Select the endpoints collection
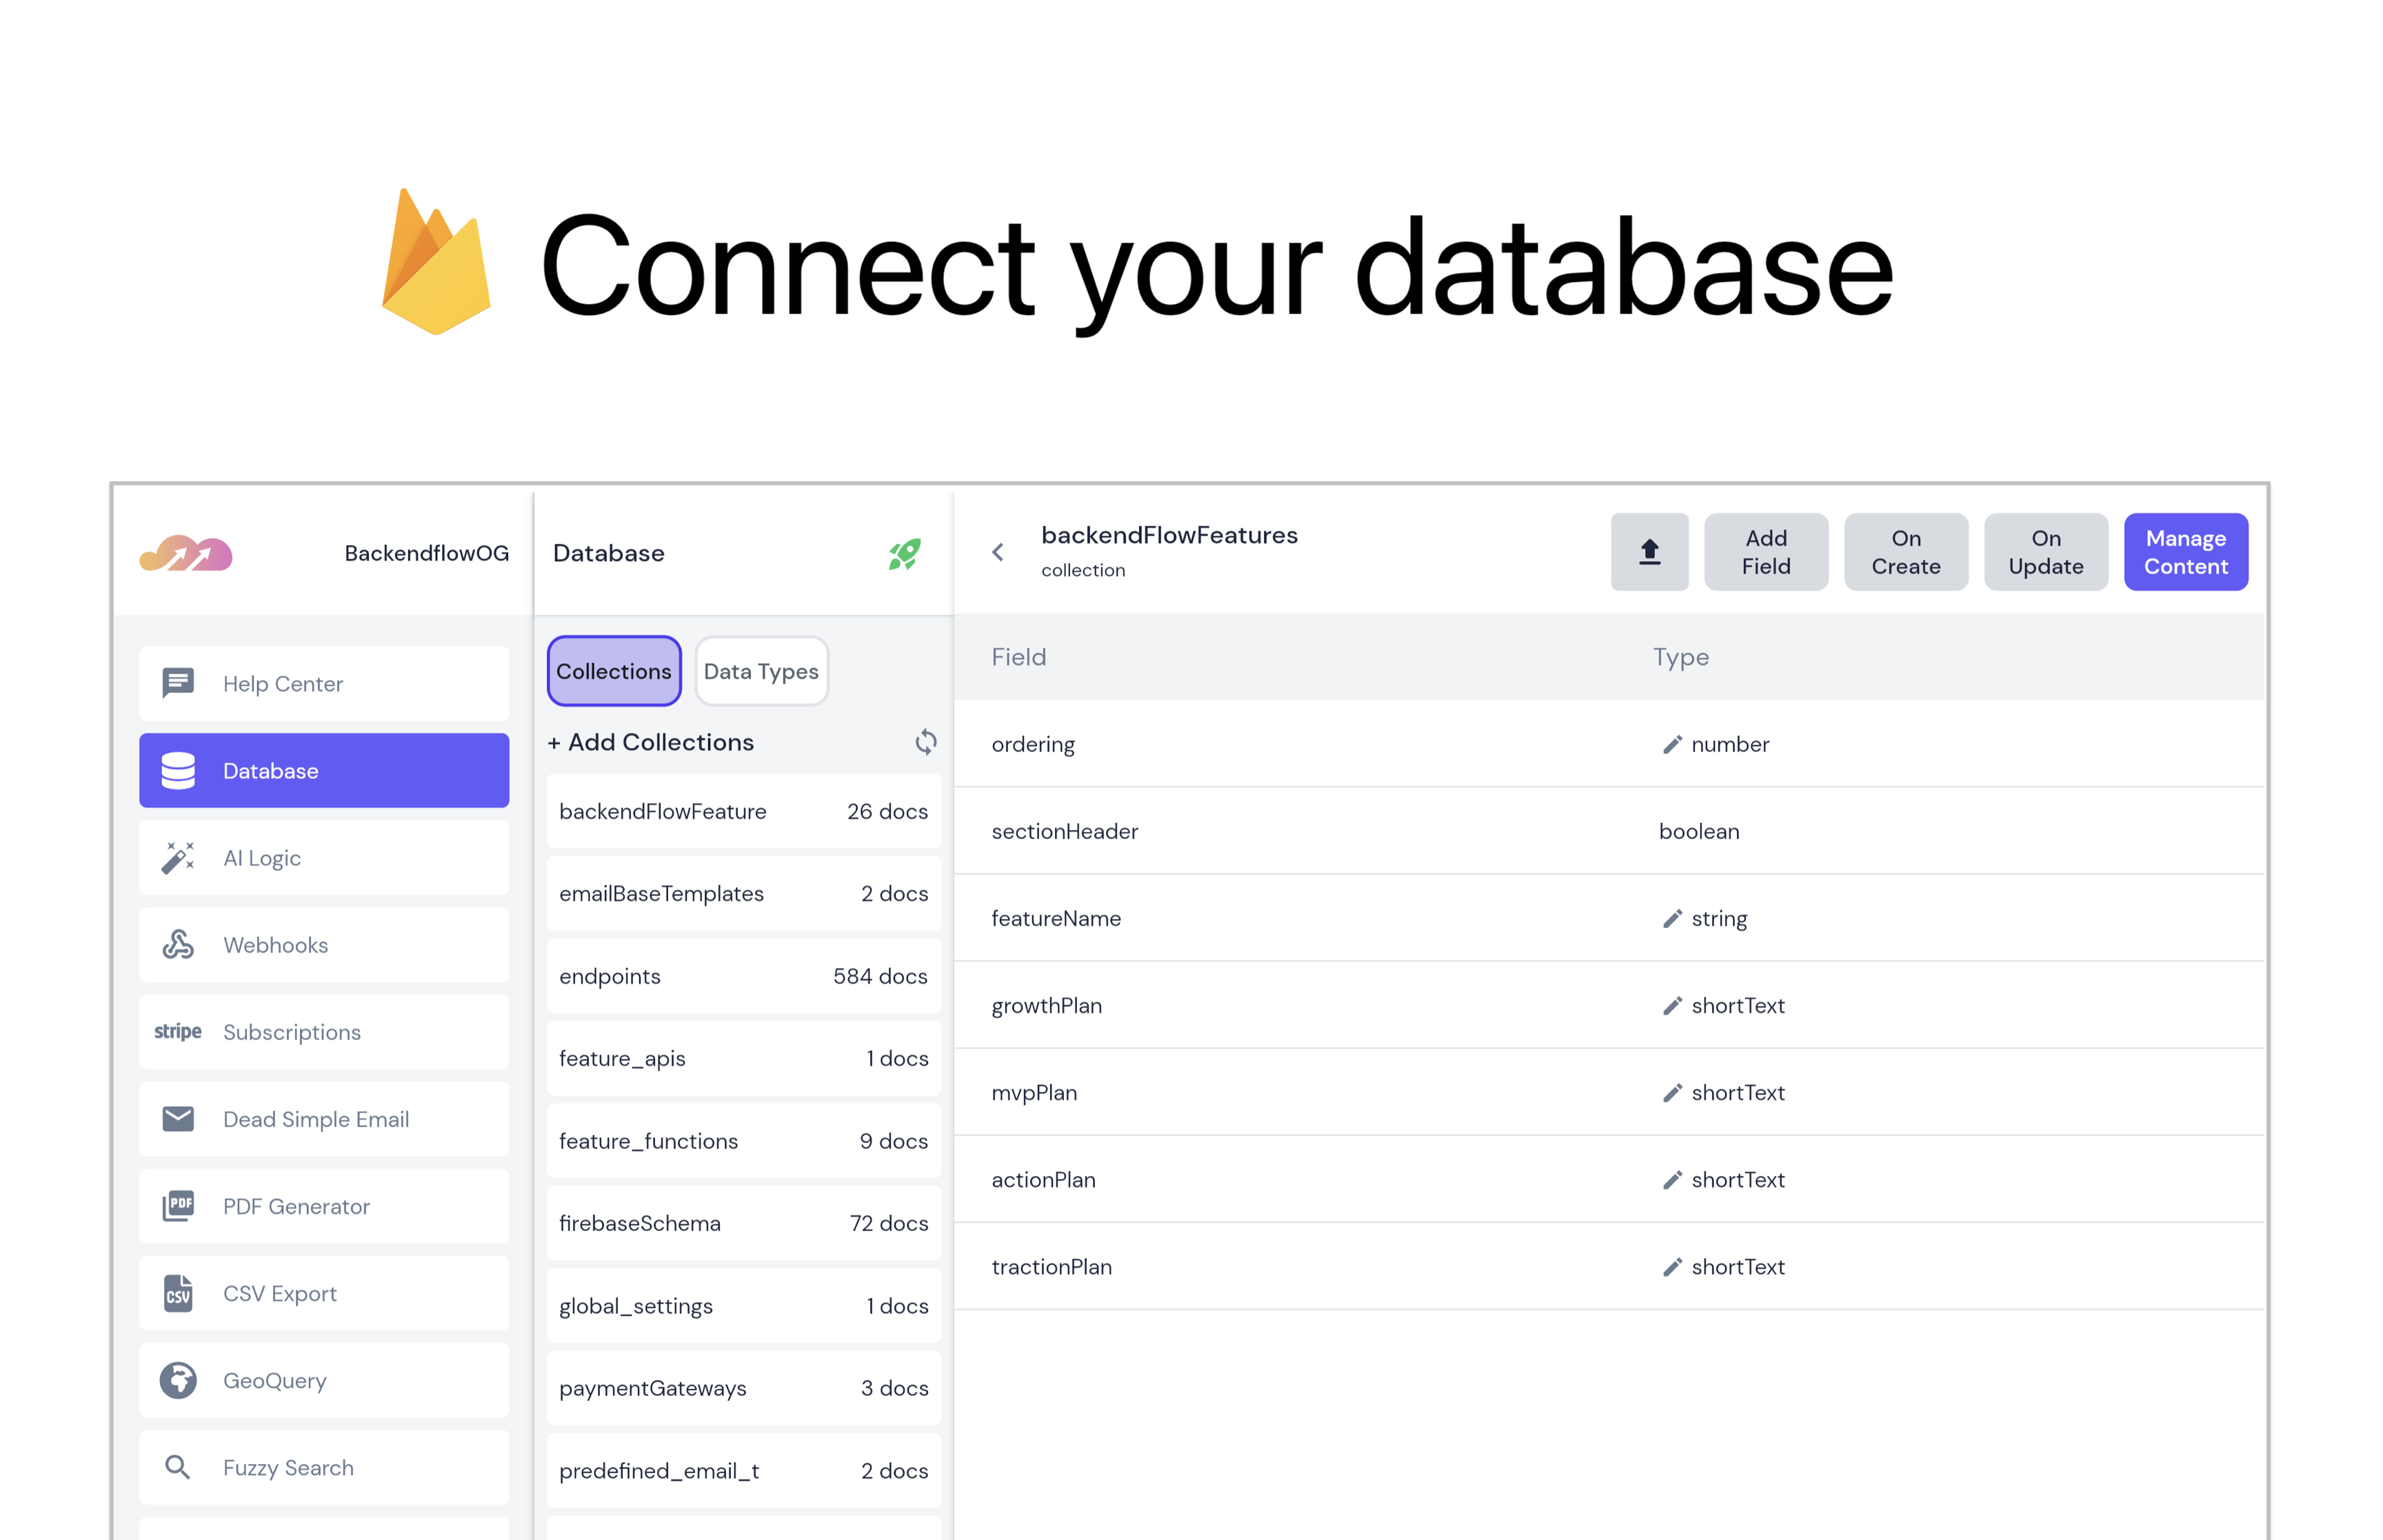Image resolution: width=2383 pixels, height=1540 pixels. point(743,976)
